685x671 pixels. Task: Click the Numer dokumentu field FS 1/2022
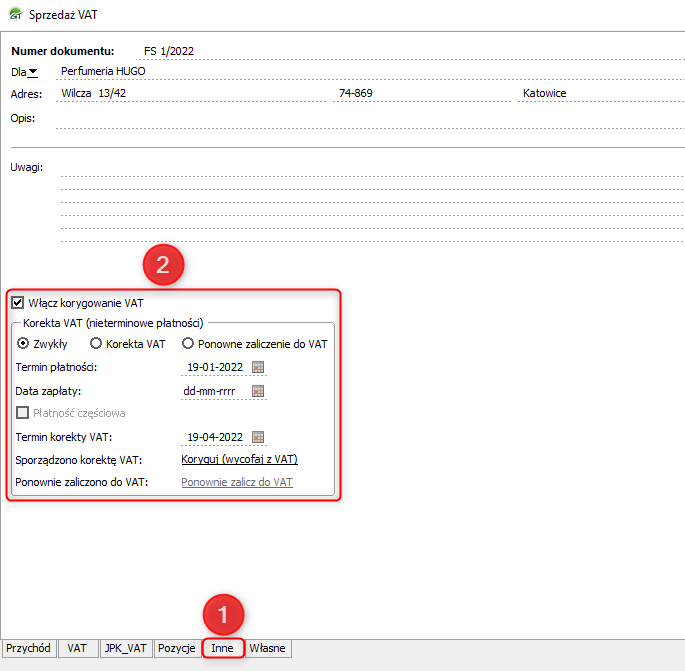[412, 52]
